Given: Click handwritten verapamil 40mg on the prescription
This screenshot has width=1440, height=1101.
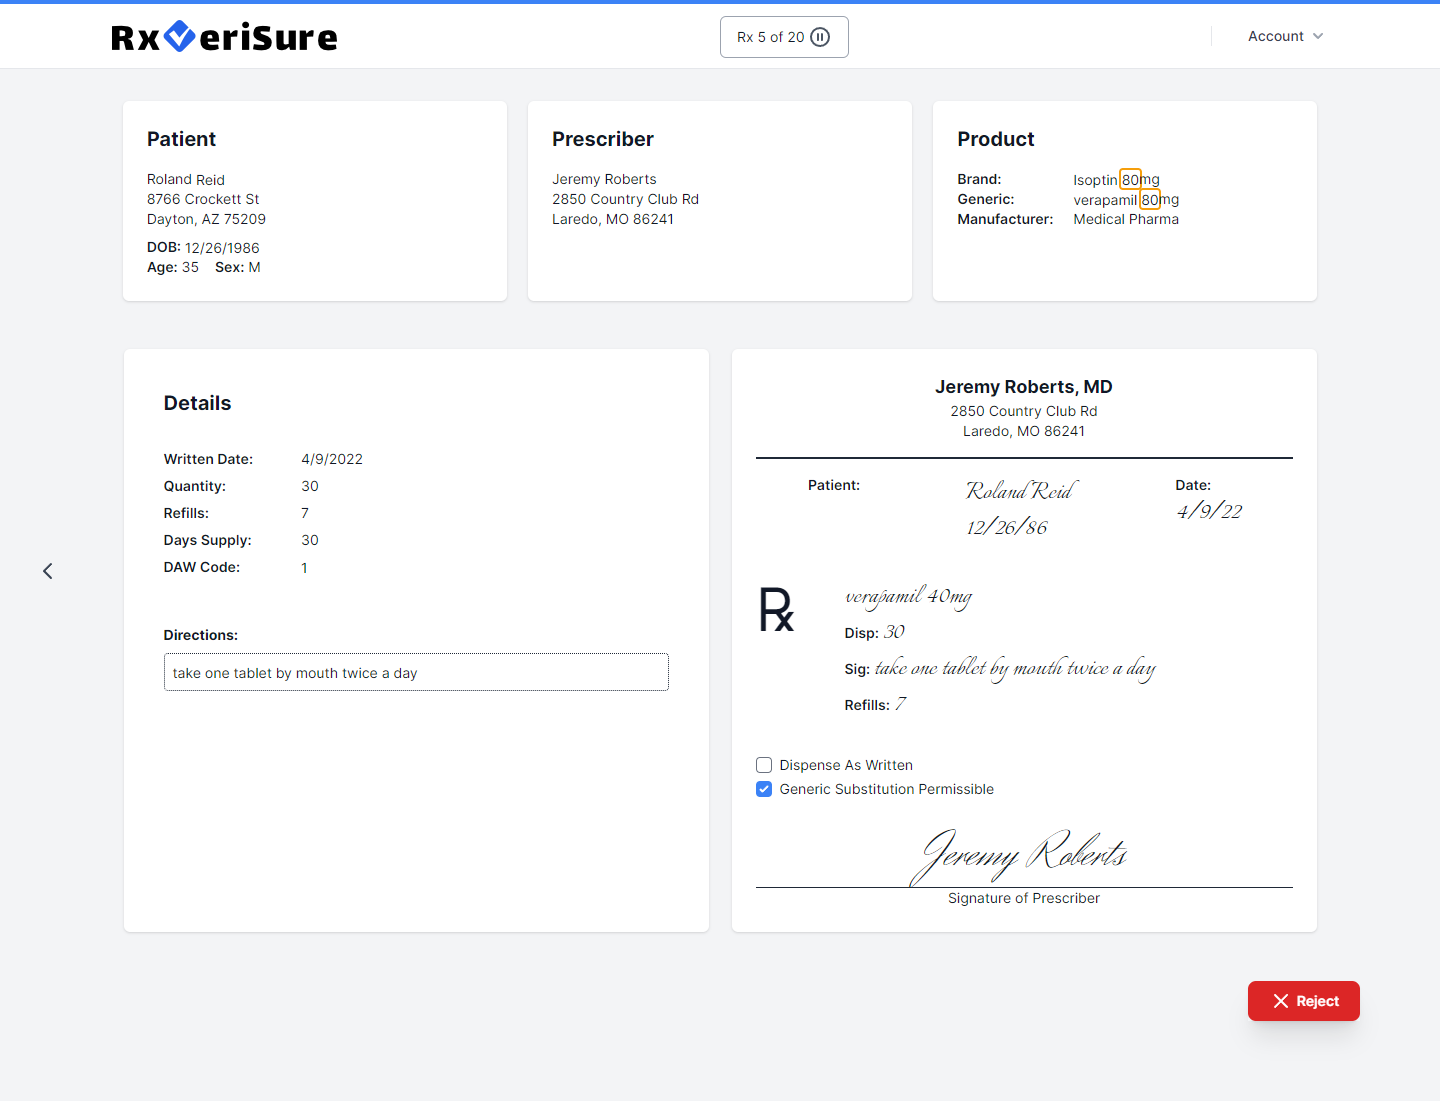Looking at the screenshot, I should tap(908, 597).
